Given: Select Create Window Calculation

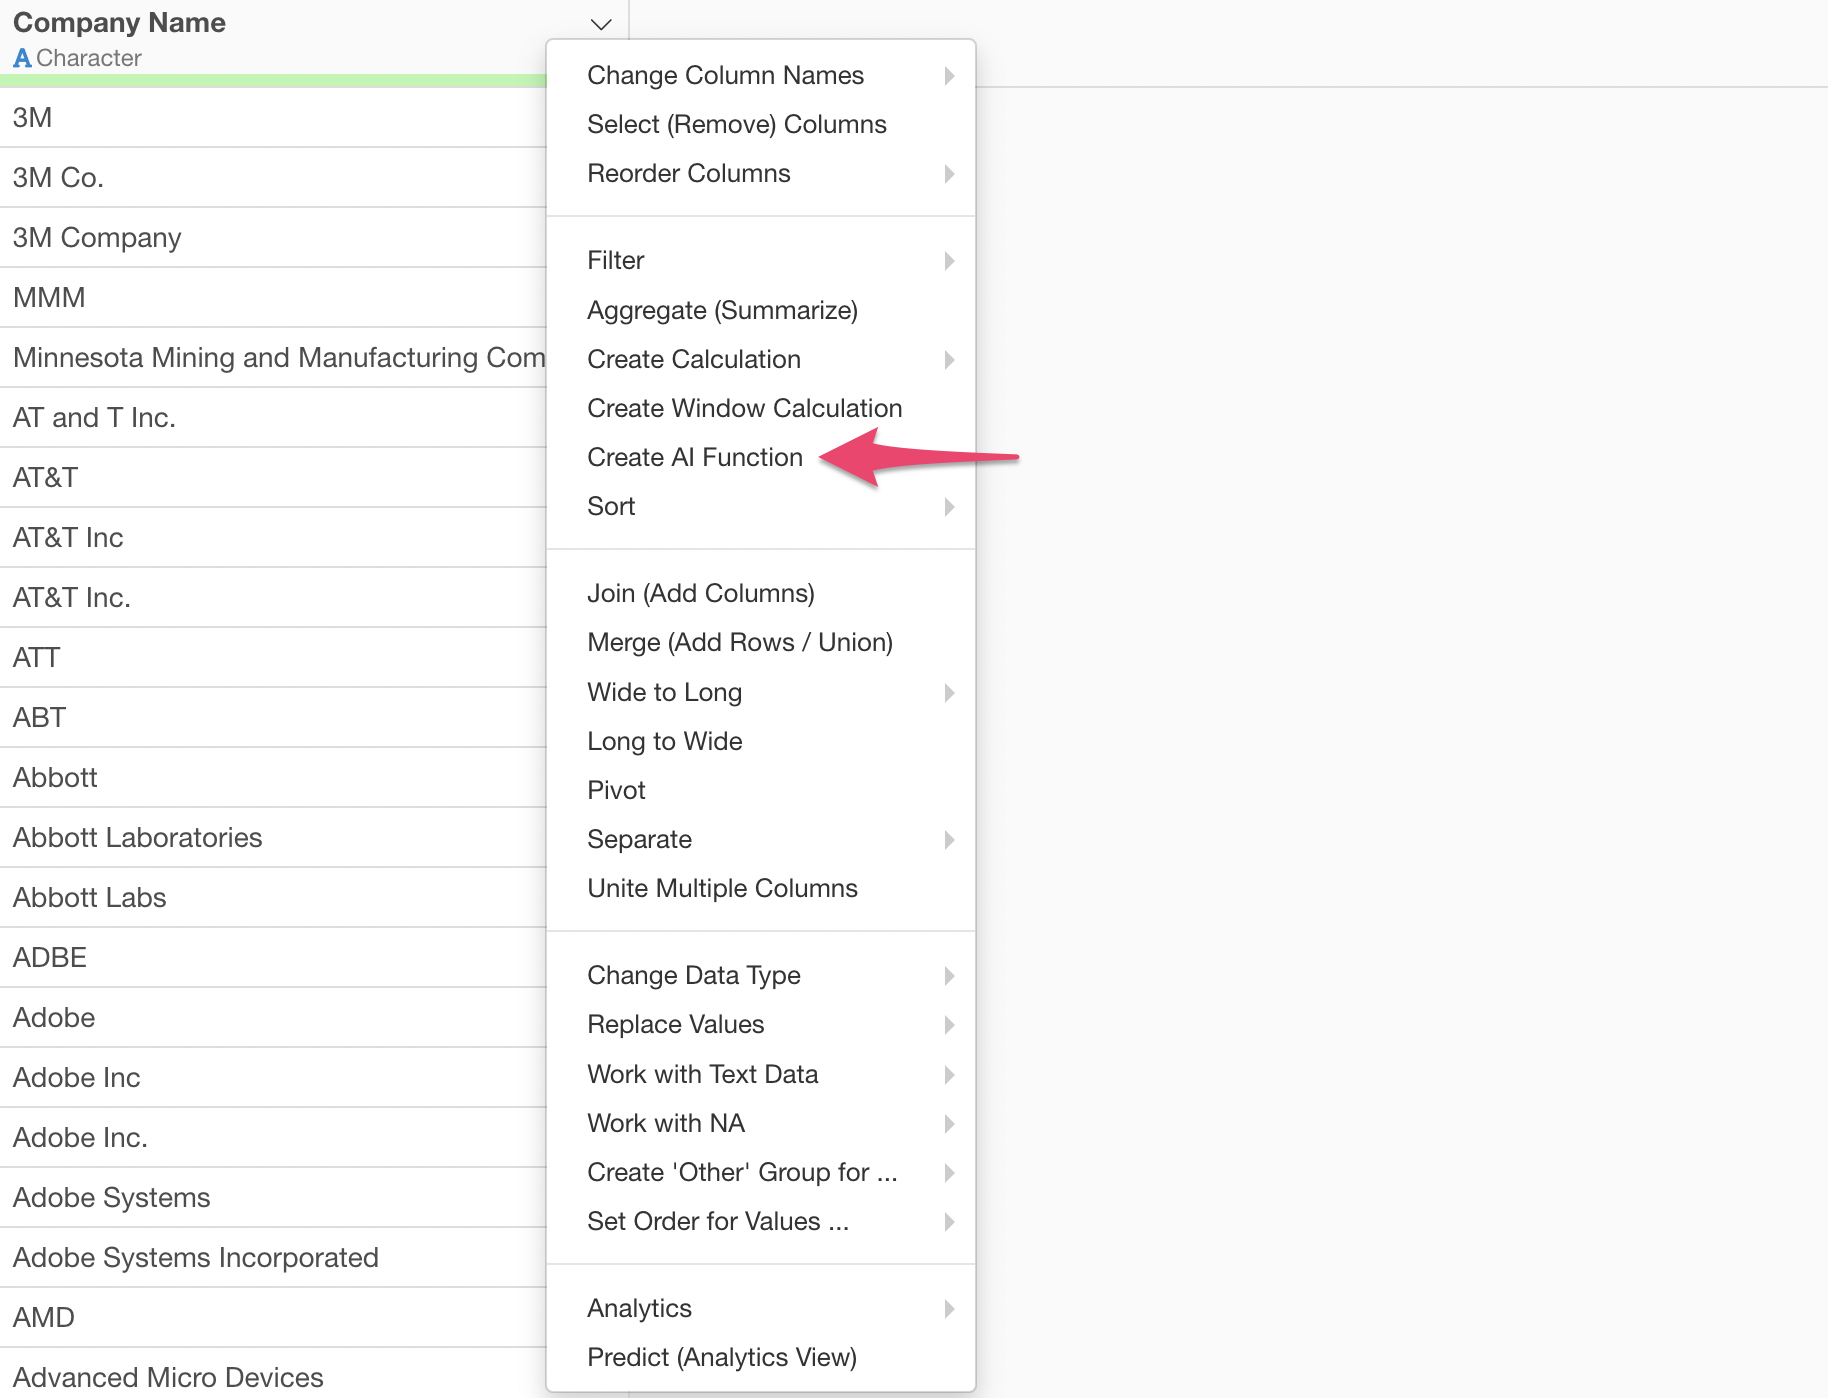Looking at the screenshot, I should [x=744, y=408].
